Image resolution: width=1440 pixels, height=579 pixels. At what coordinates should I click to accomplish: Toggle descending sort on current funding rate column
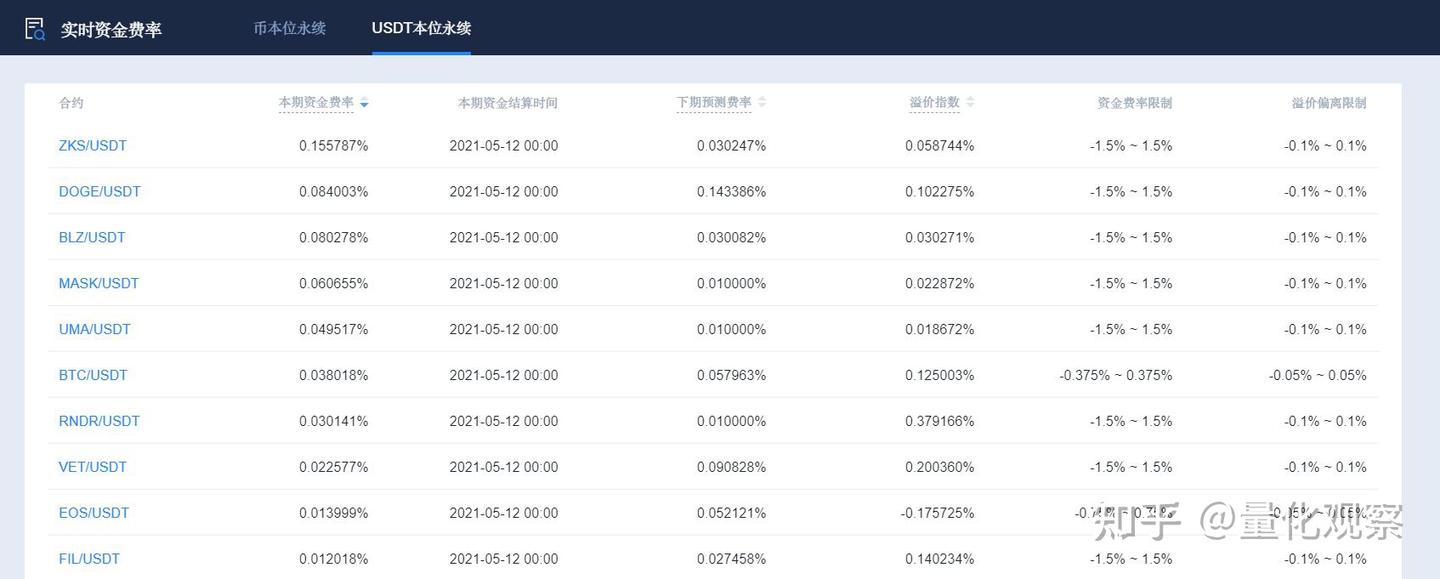point(364,103)
